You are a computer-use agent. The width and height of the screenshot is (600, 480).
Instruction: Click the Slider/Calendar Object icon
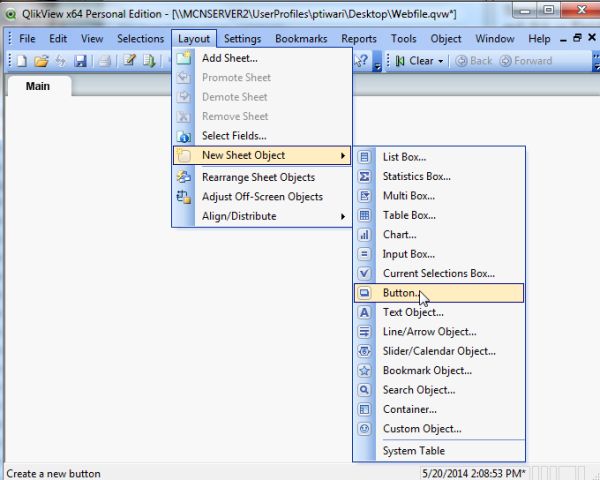pyautogui.click(x=364, y=351)
